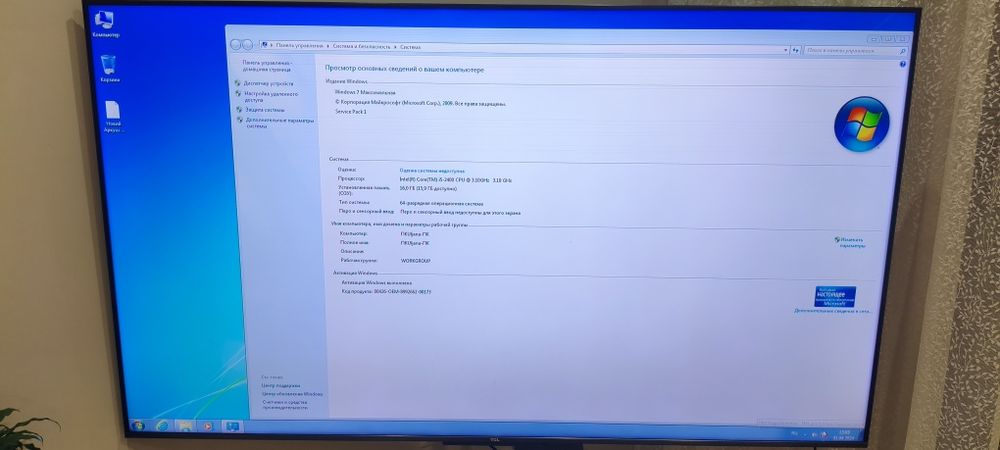Maximize the System window

(x=888, y=39)
